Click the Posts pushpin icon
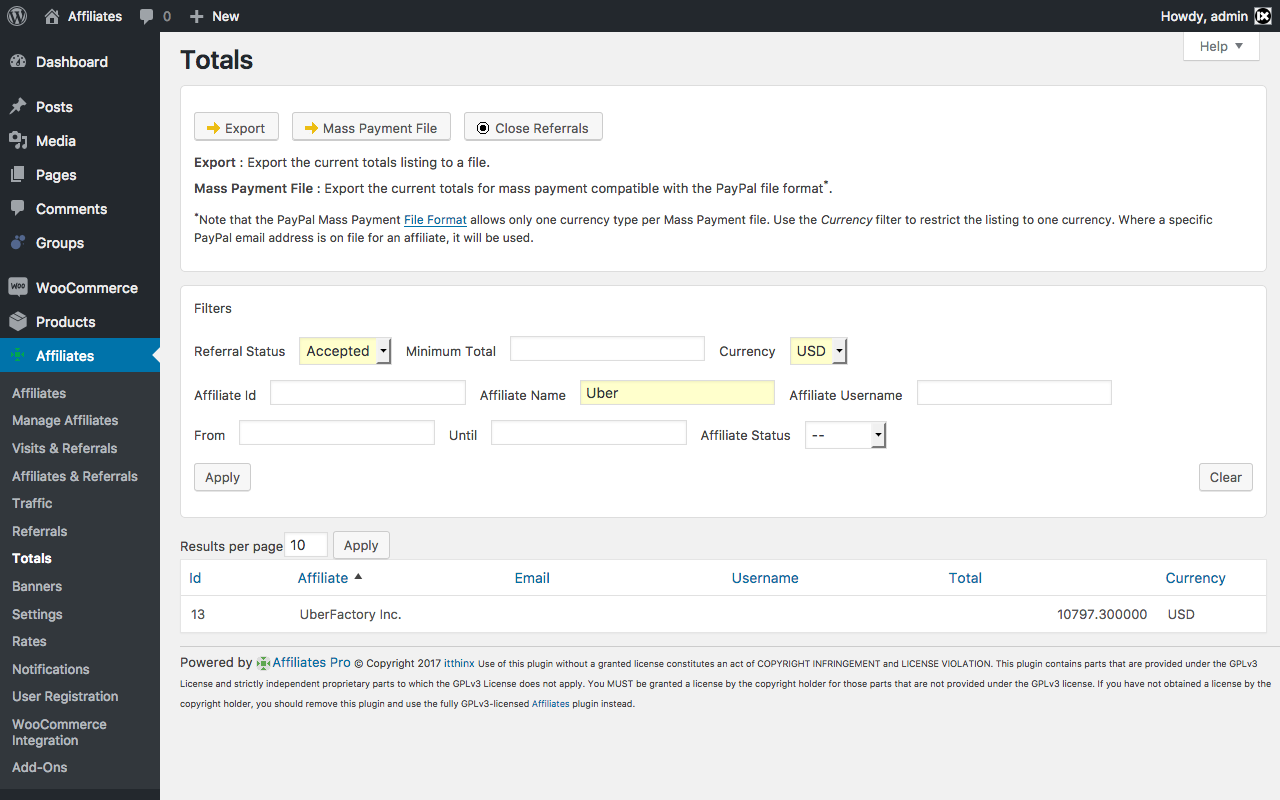Viewport: 1280px width, 800px height. pyautogui.click(x=18, y=107)
